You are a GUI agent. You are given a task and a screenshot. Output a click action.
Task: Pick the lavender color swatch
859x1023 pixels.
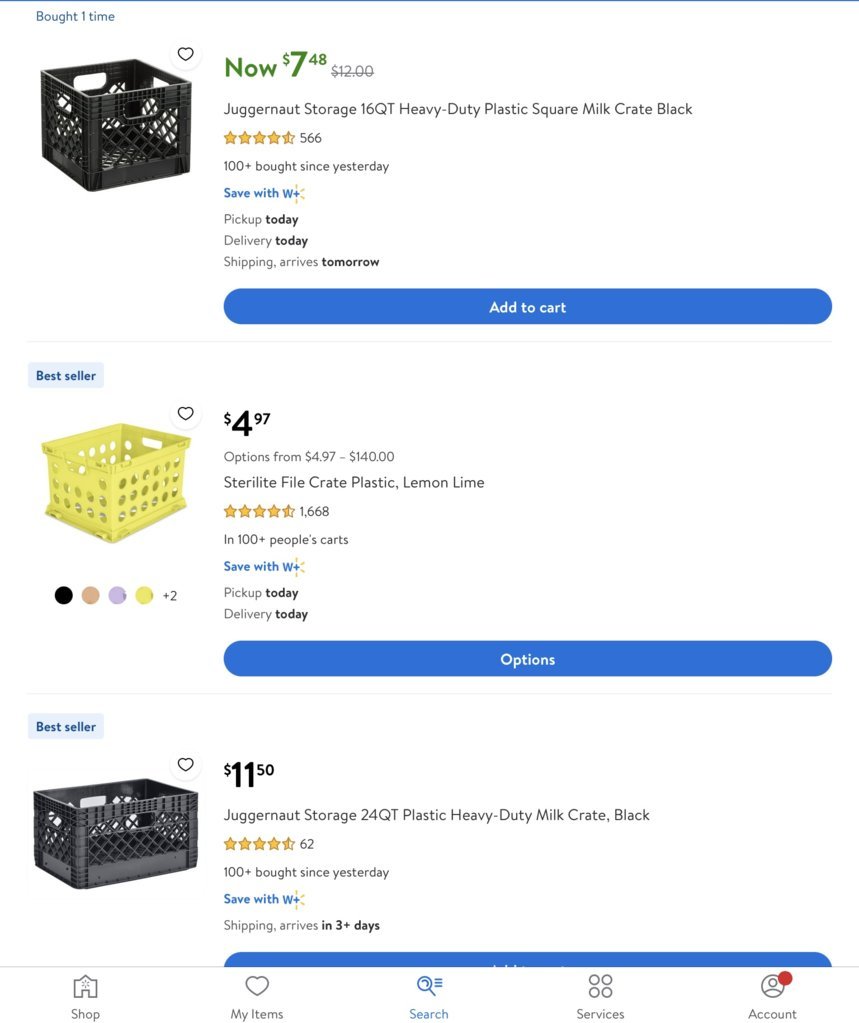click(117, 595)
